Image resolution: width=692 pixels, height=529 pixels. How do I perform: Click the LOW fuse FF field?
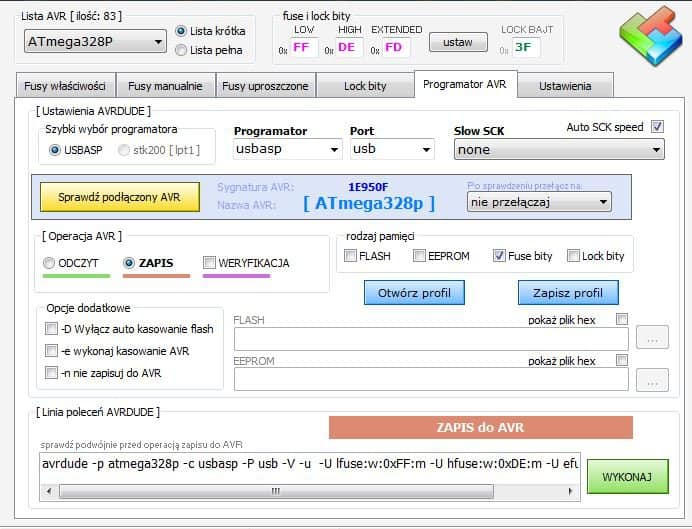tap(304, 48)
